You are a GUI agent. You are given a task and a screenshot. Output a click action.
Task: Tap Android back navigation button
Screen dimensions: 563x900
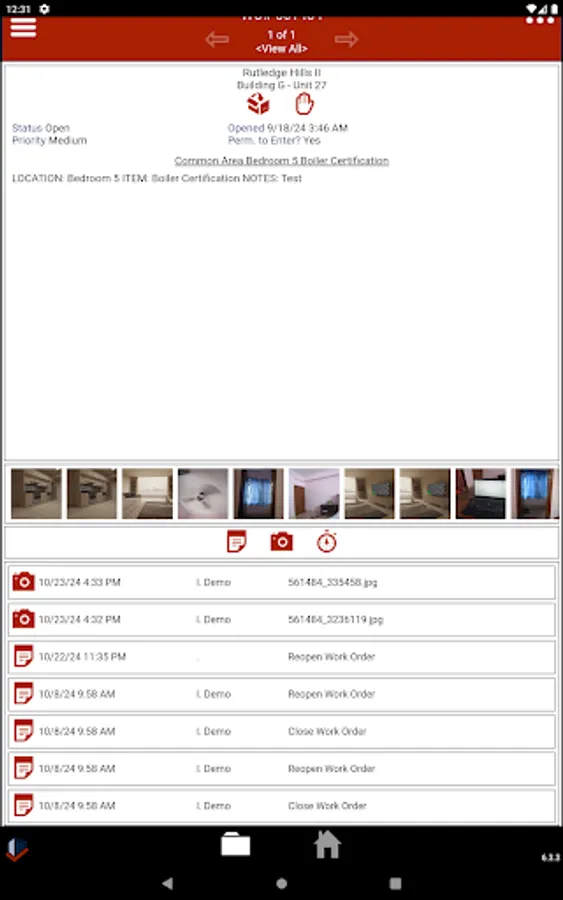click(x=167, y=883)
